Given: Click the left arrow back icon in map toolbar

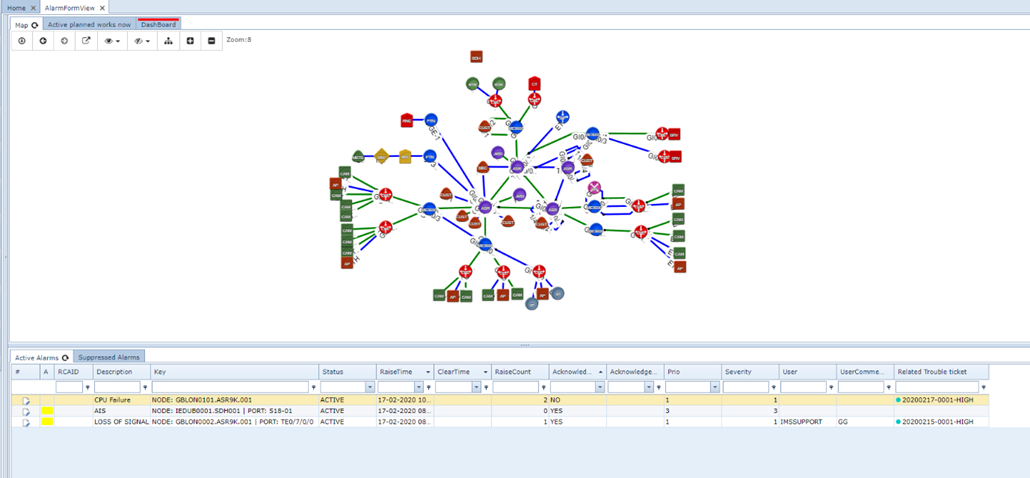Looking at the screenshot, I should pos(43,41).
